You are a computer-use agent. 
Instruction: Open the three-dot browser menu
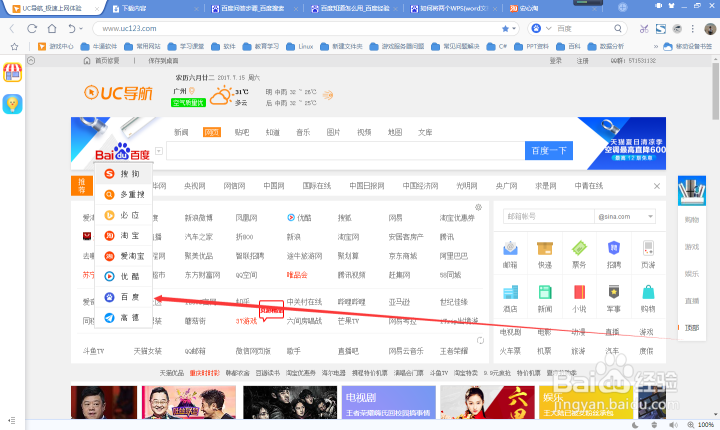click(x=692, y=29)
